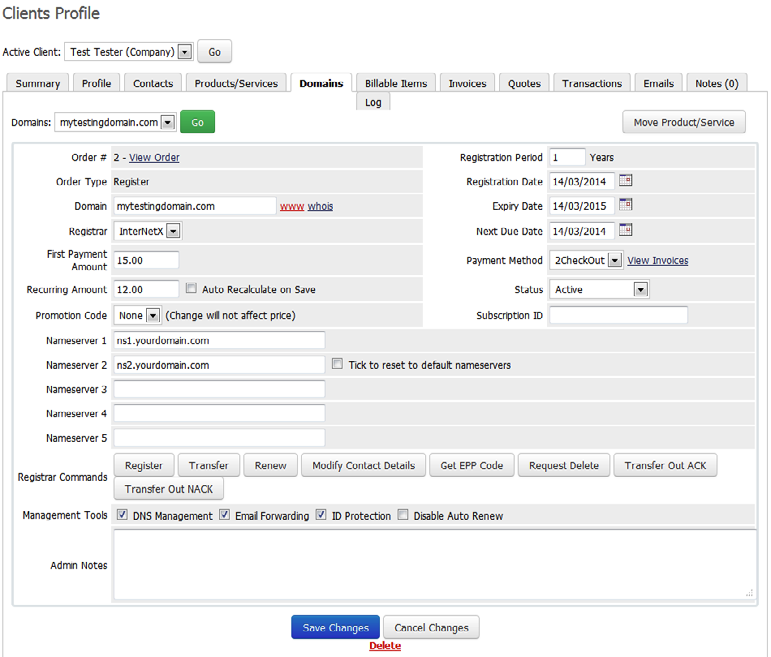Focus the Nameserver 1 field
The height and width of the screenshot is (657, 771).
(x=219, y=340)
